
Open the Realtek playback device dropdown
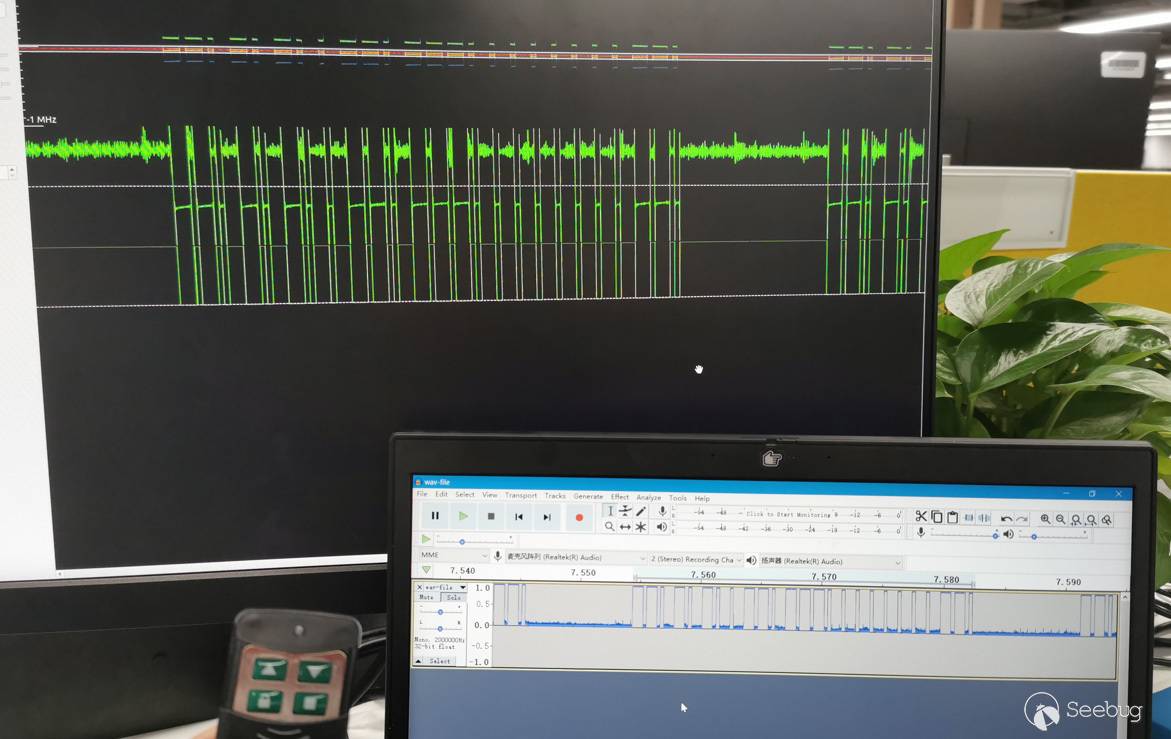pos(830,561)
